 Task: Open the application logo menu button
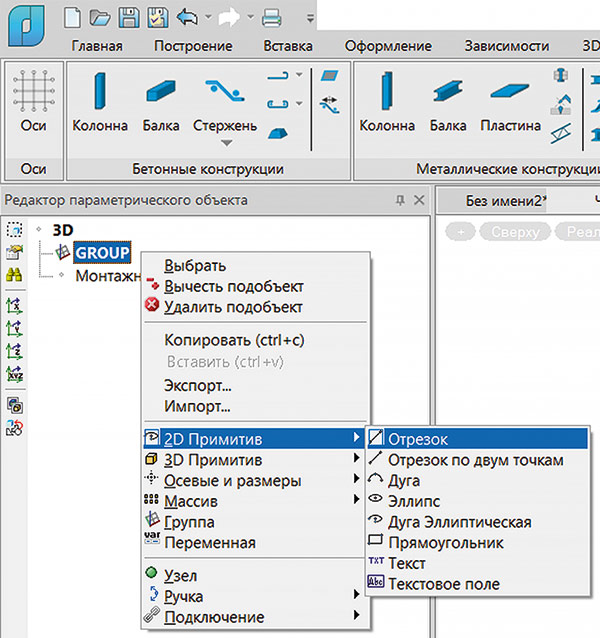coord(27,26)
